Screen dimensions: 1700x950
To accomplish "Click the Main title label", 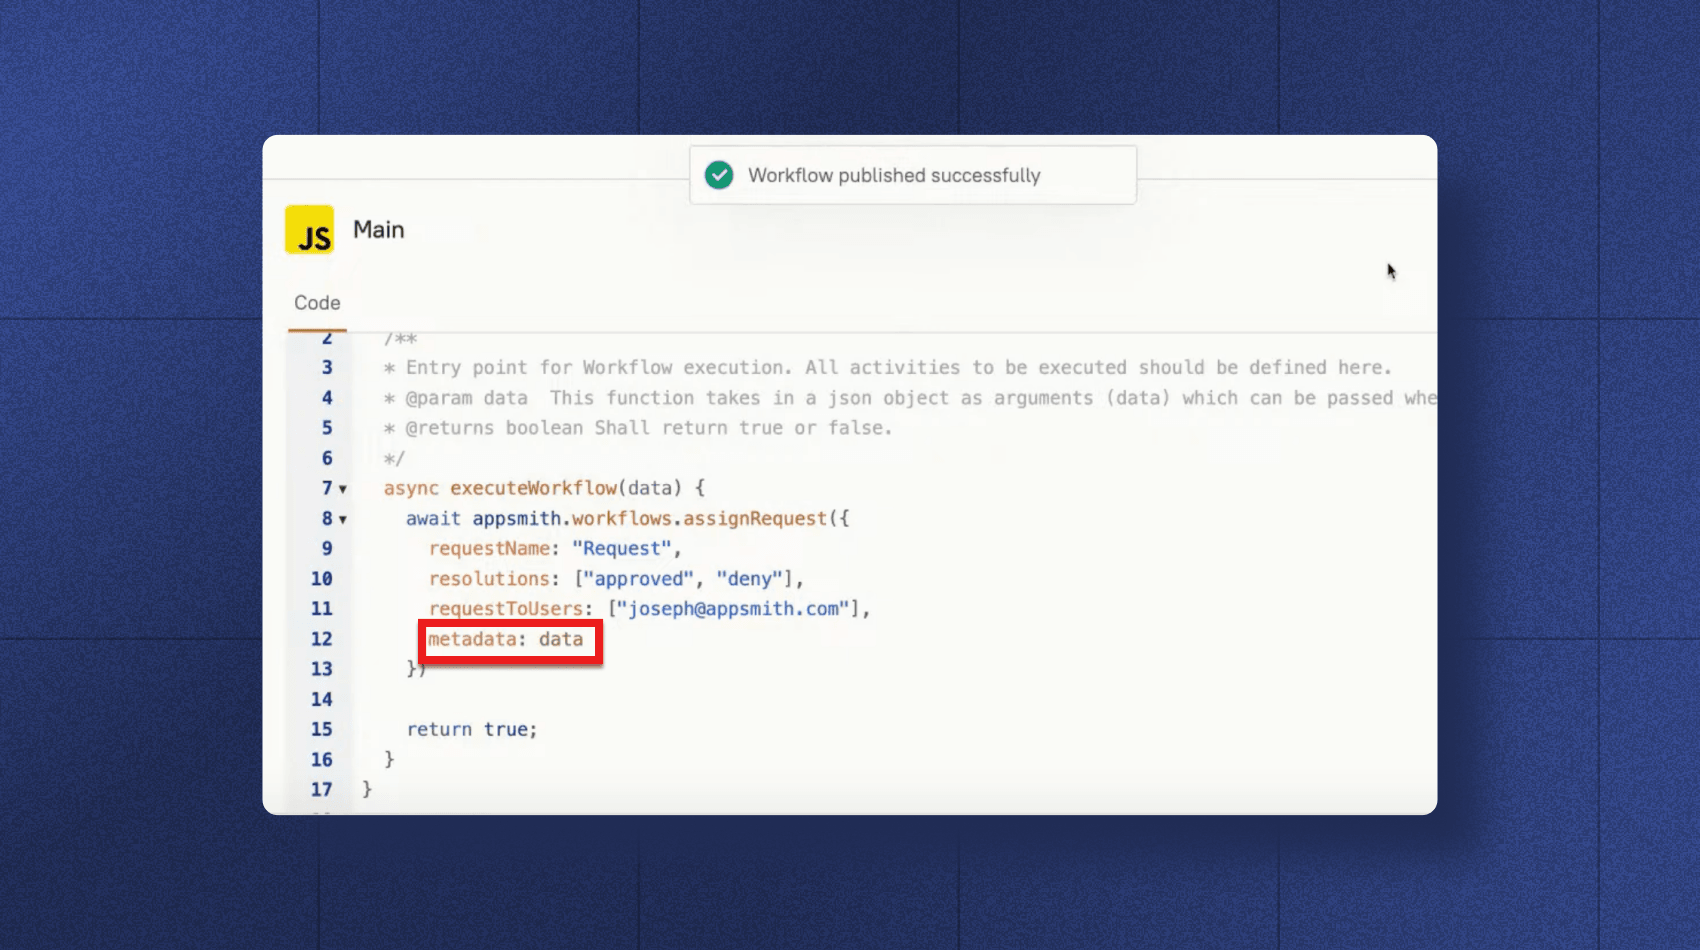I will (378, 229).
